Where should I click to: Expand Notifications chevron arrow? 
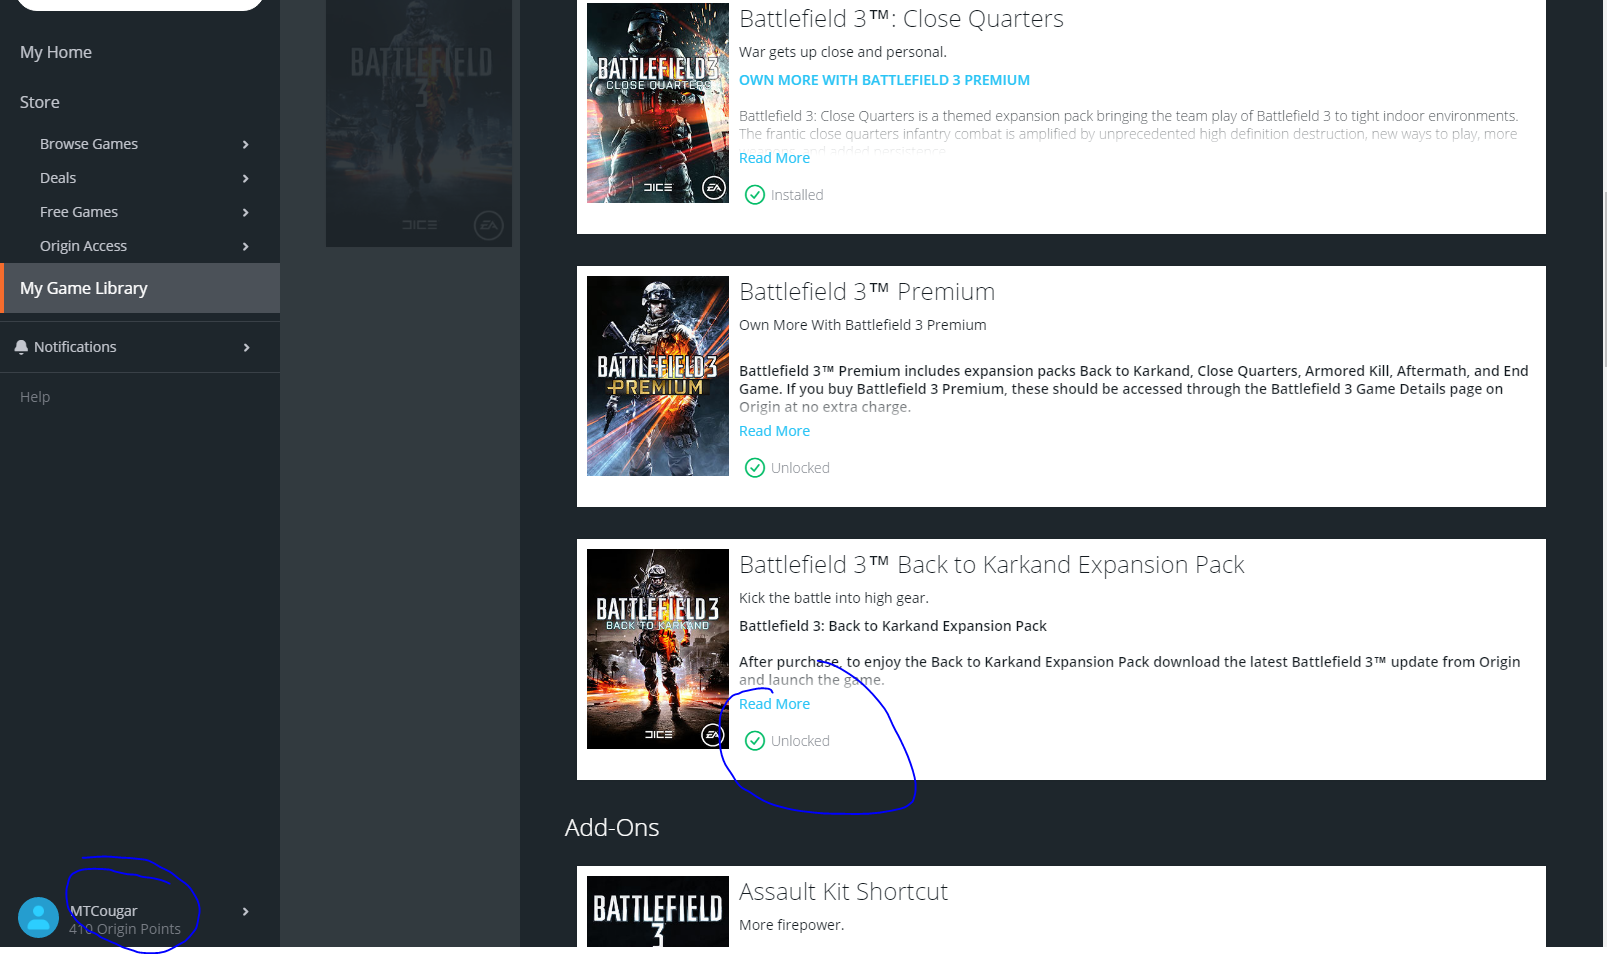(x=246, y=348)
